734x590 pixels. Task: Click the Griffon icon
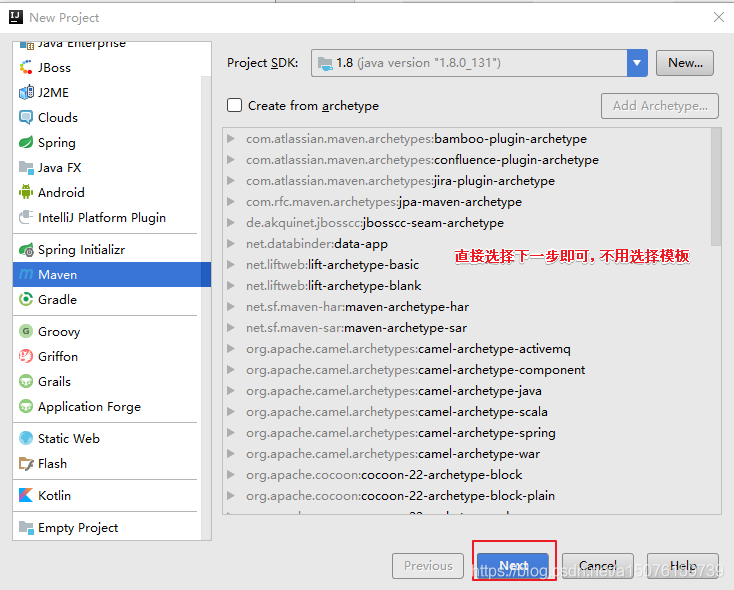click(x=26, y=356)
